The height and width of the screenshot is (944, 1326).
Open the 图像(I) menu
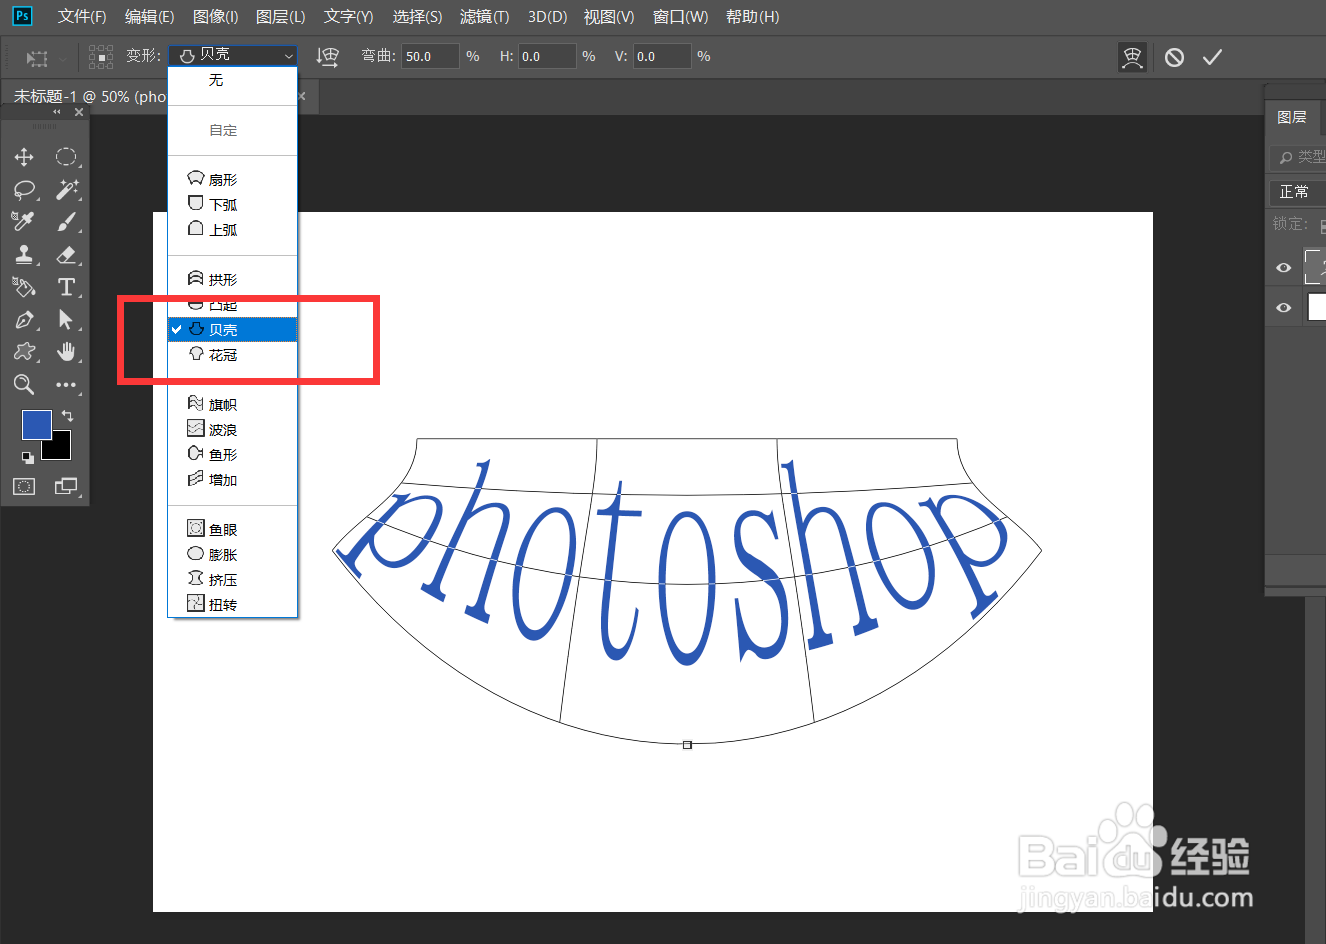pyautogui.click(x=215, y=16)
